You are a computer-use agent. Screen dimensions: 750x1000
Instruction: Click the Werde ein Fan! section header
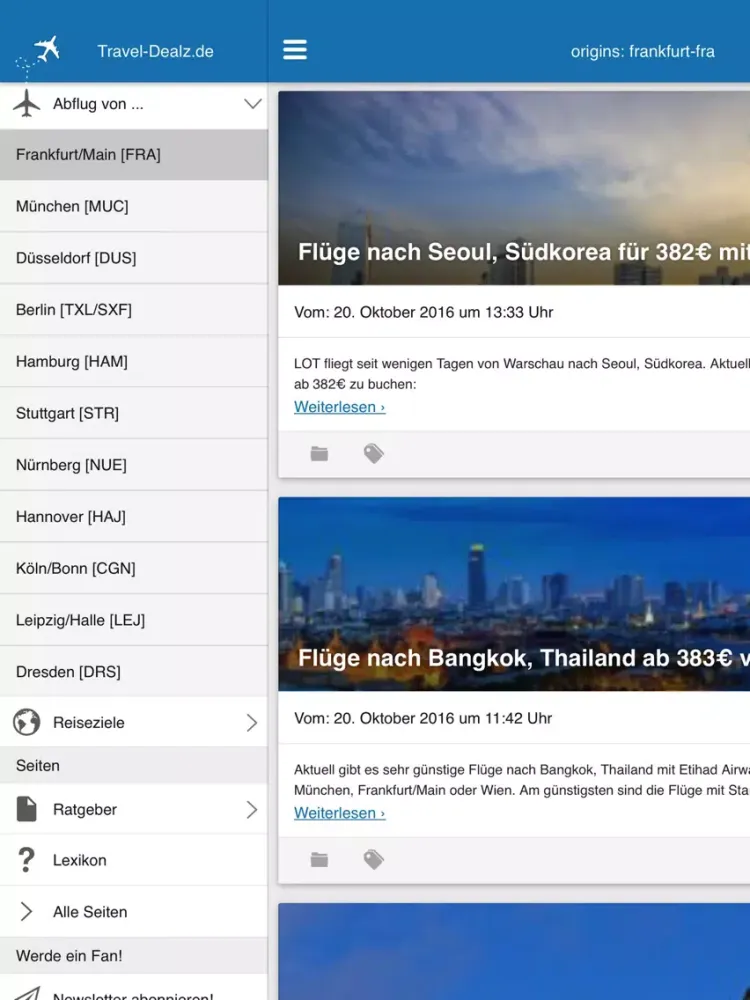click(x=134, y=955)
